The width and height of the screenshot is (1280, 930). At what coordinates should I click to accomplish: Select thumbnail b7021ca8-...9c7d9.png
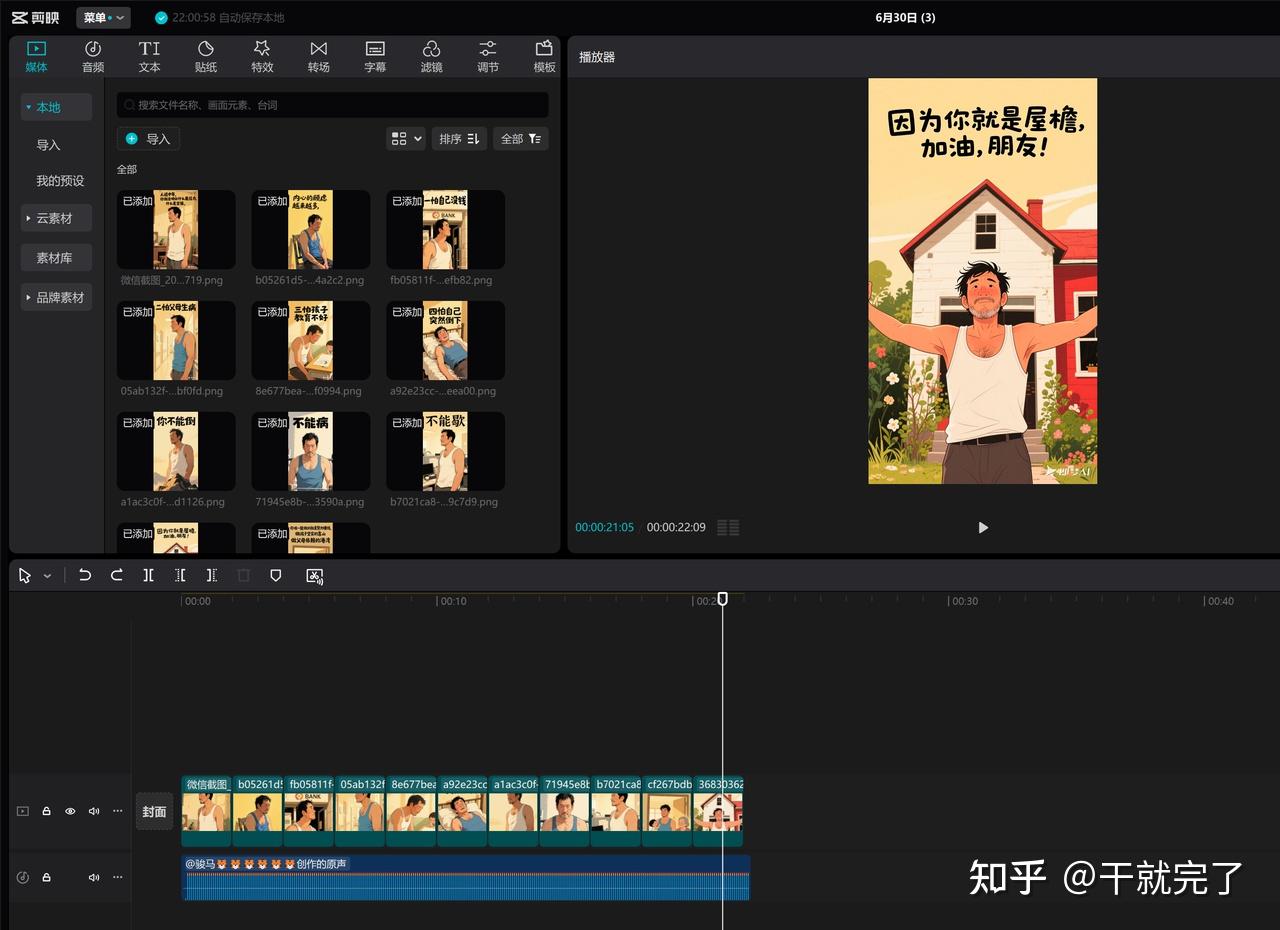pos(445,451)
